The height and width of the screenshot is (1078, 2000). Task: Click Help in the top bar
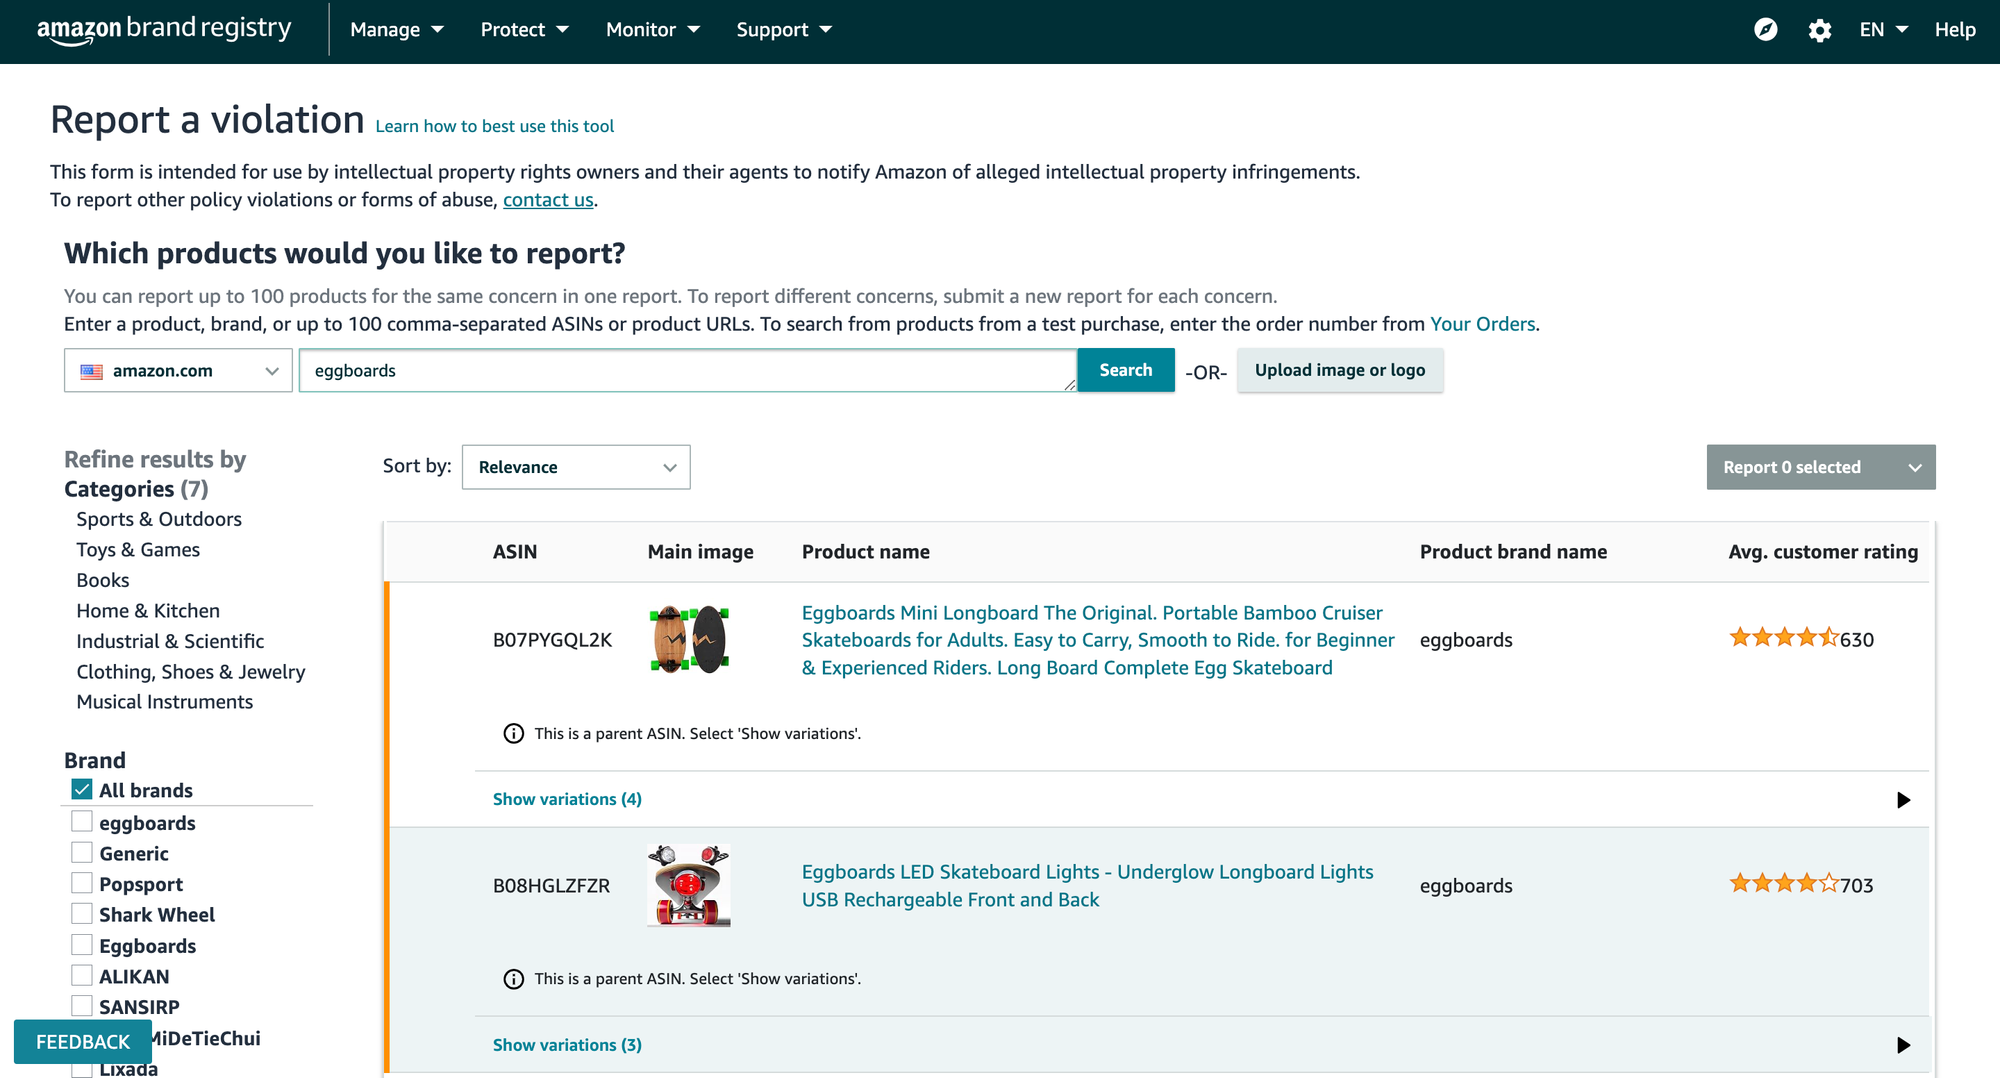1955,30
